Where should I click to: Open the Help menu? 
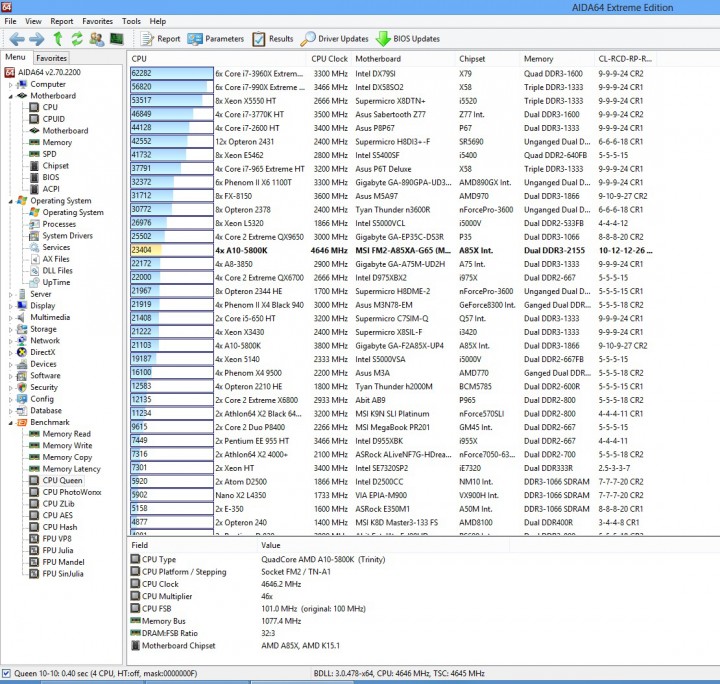[158, 21]
